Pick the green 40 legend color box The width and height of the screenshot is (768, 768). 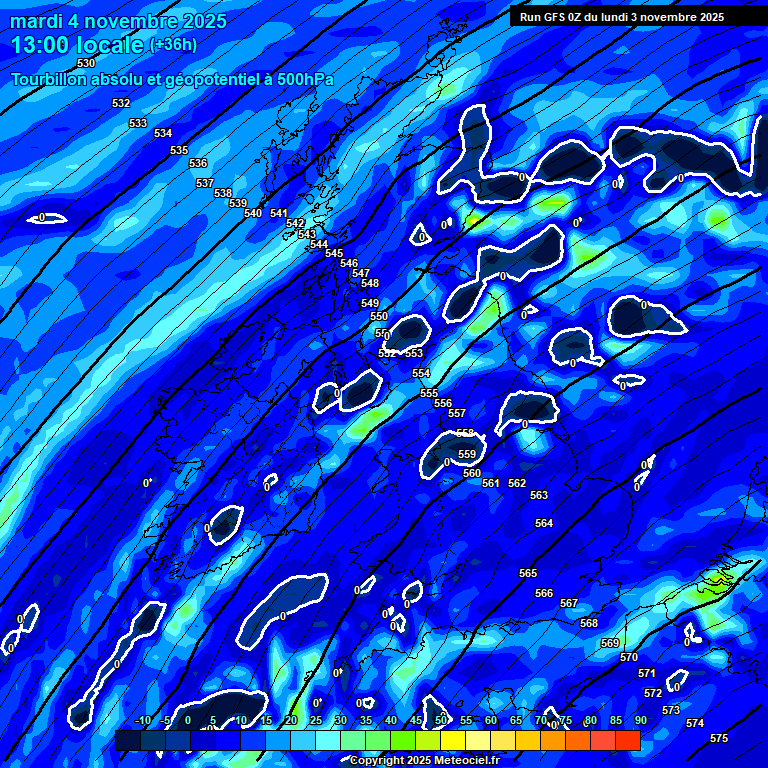pyautogui.click(x=378, y=741)
